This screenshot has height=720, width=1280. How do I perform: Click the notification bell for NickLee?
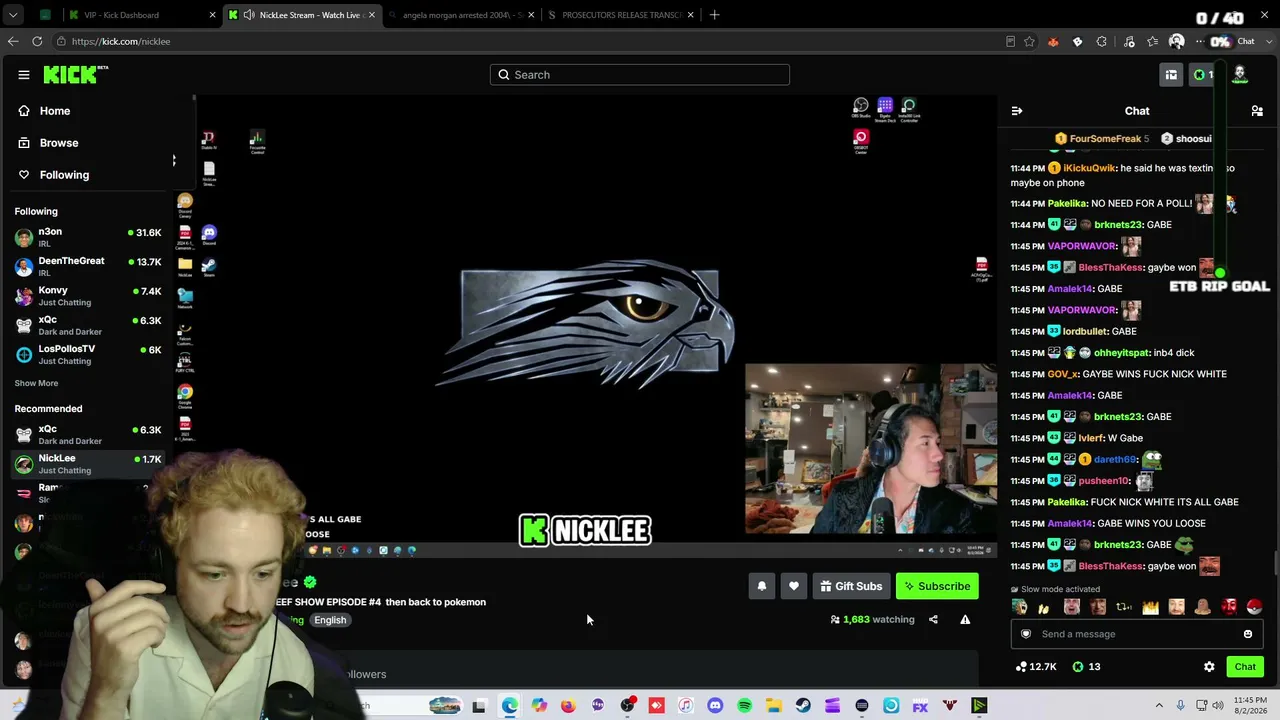(762, 587)
